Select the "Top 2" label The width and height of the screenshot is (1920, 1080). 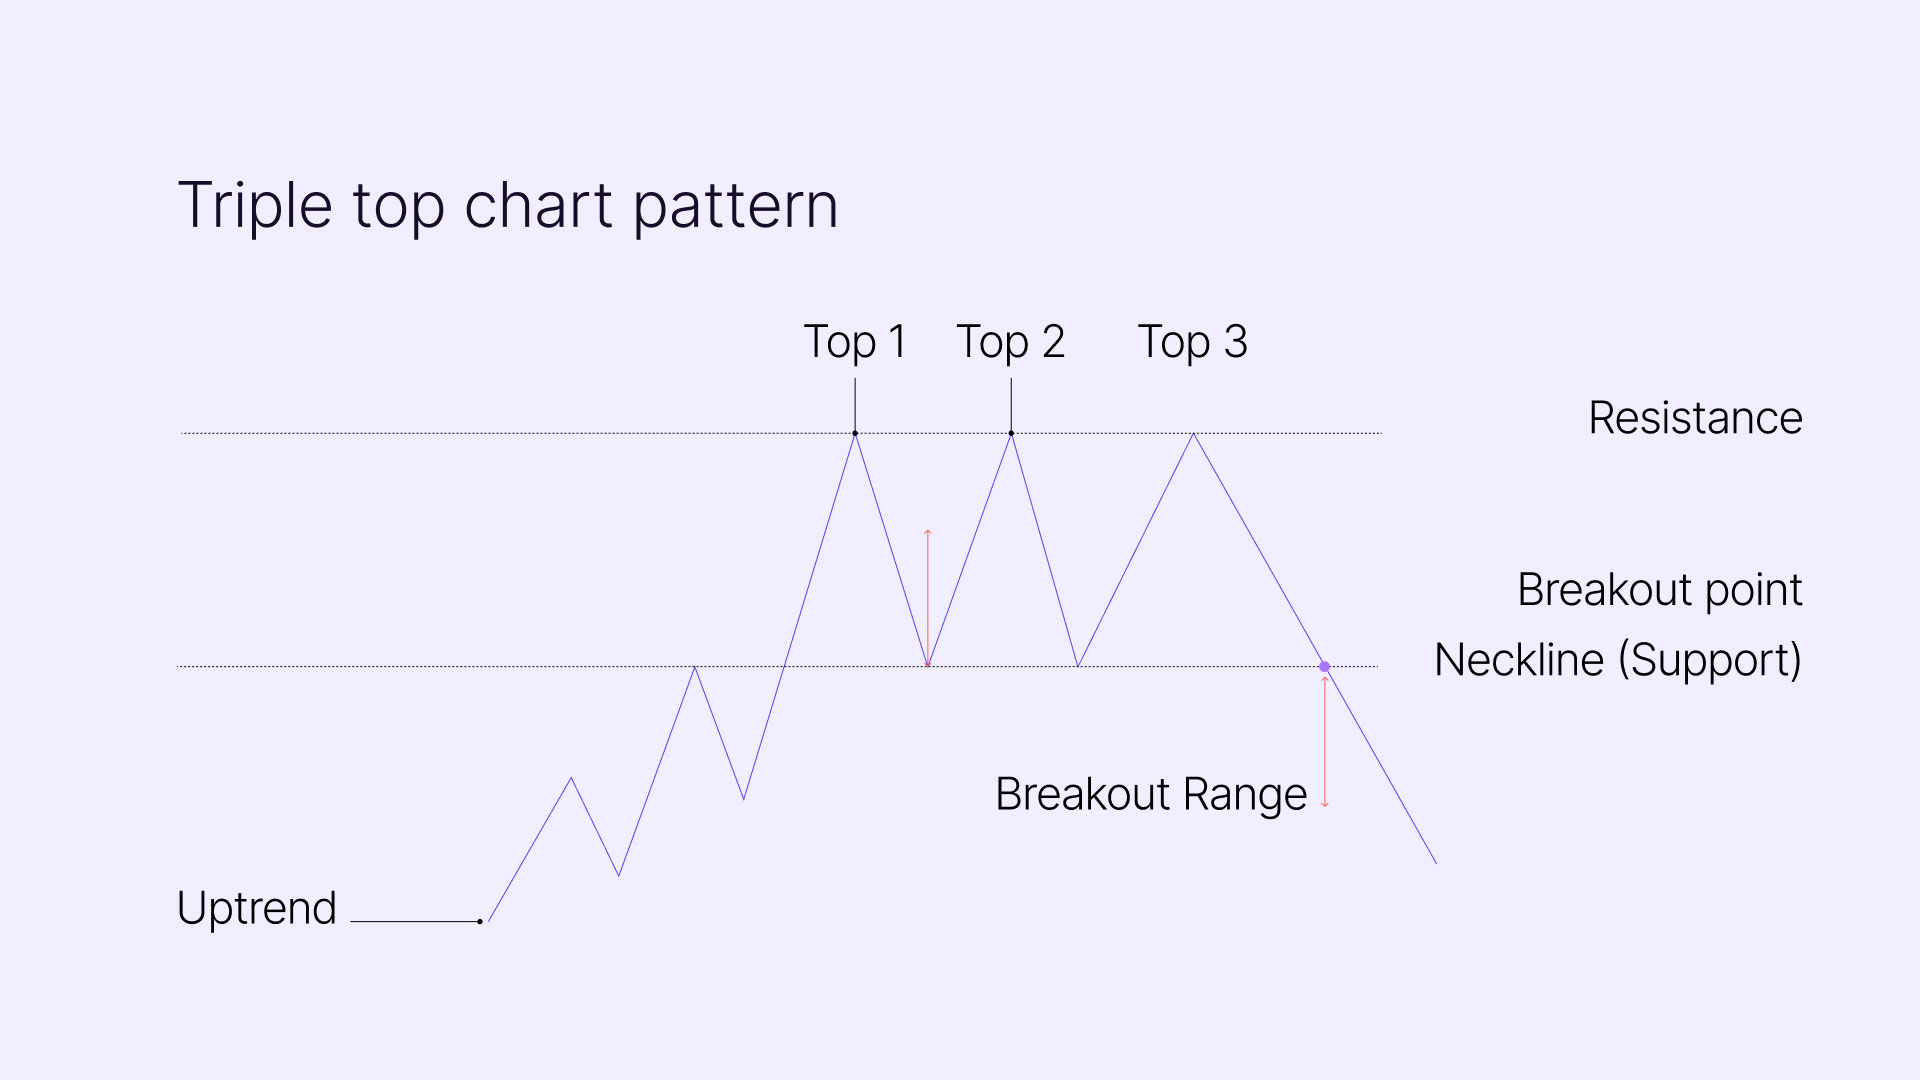1010,342
